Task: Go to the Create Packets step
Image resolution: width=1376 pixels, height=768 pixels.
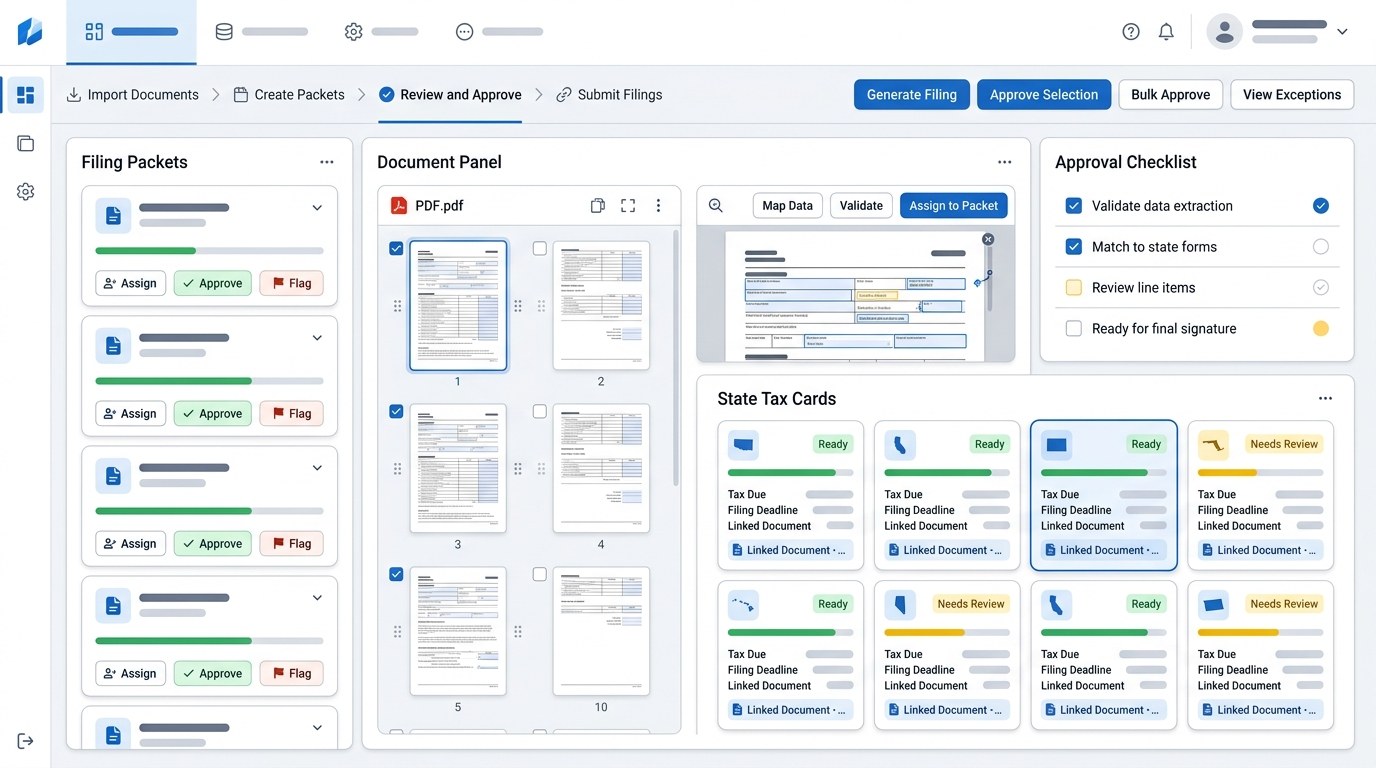Action: pos(288,95)
